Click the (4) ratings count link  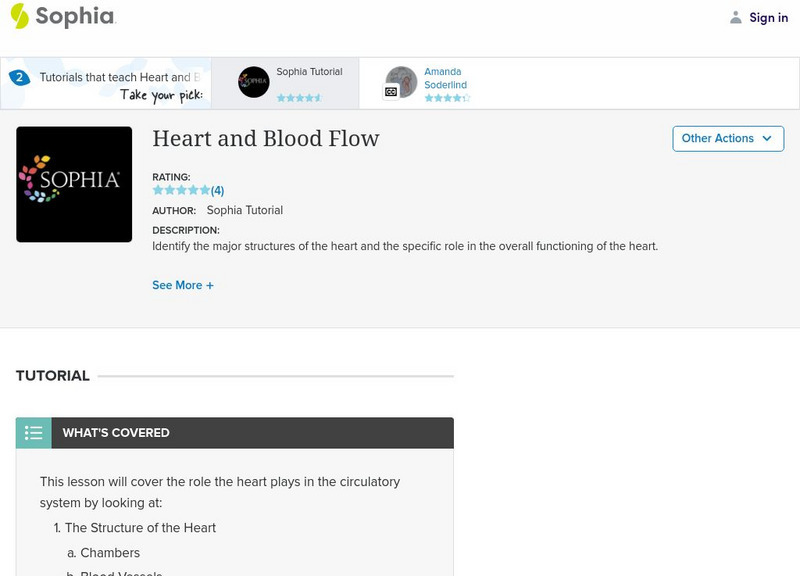point(217,190)
